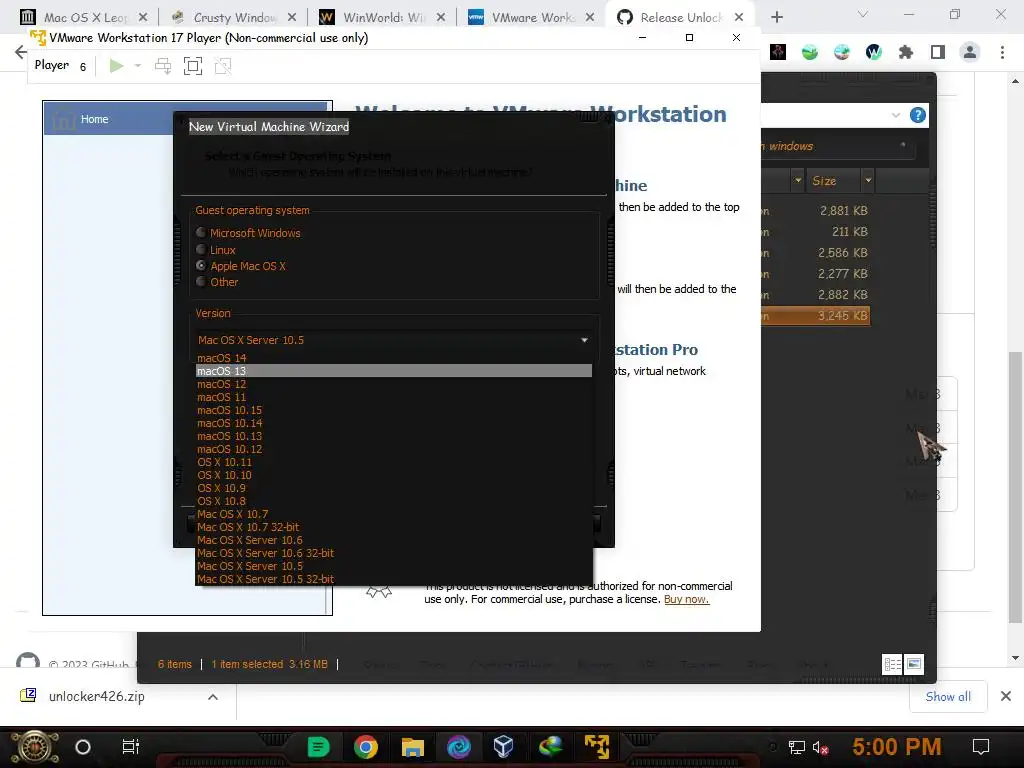Click Send Ctrl+Alt+Del toolbar icon
1024x768 pixels.
coord(163,65)
